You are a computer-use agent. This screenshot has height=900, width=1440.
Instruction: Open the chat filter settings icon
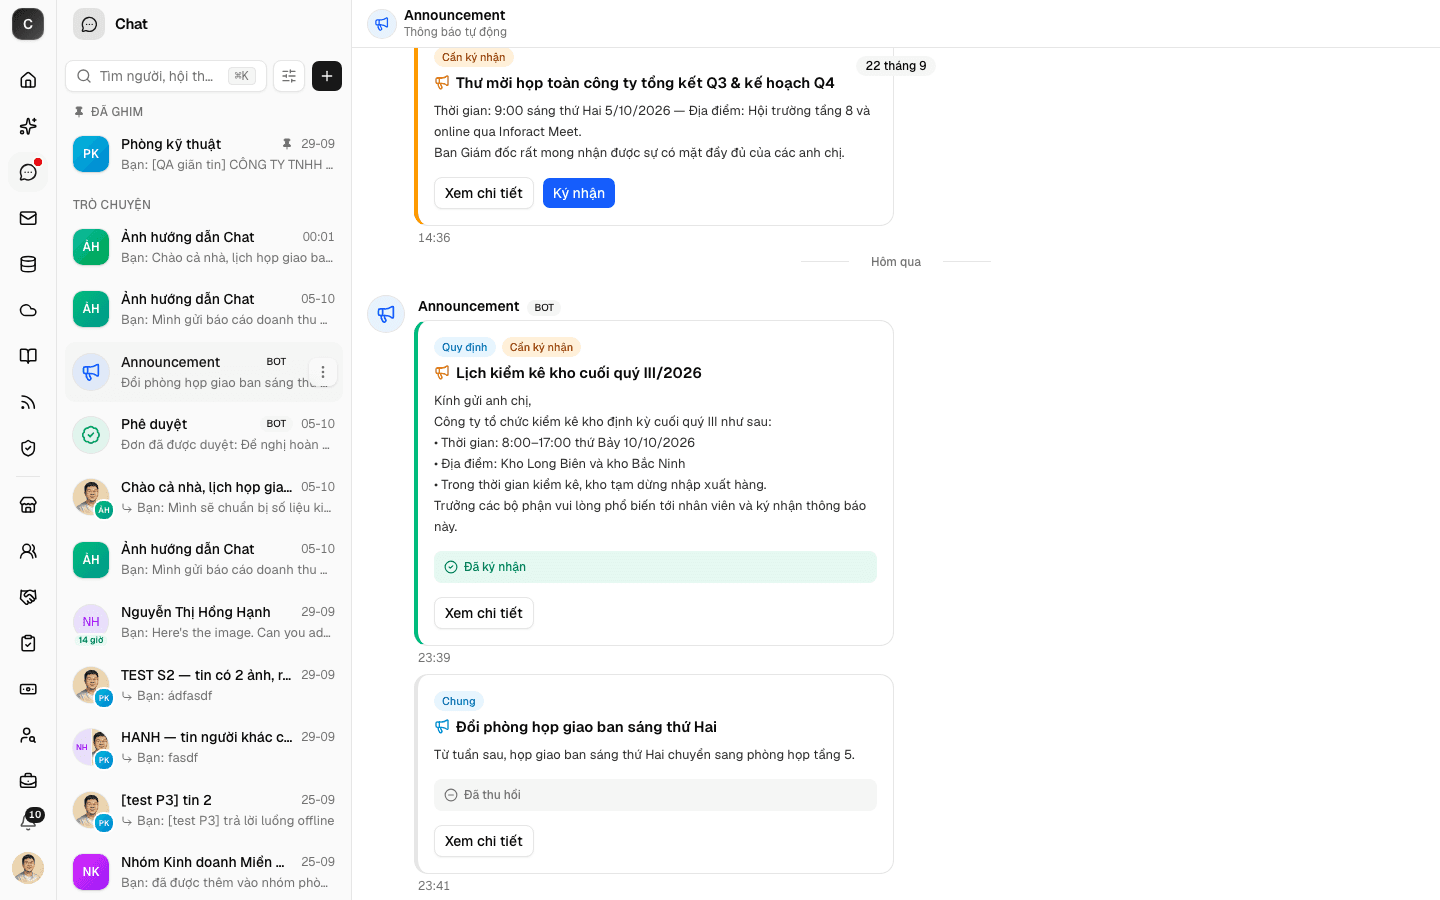pyautogui.click(x=289, y=76)
